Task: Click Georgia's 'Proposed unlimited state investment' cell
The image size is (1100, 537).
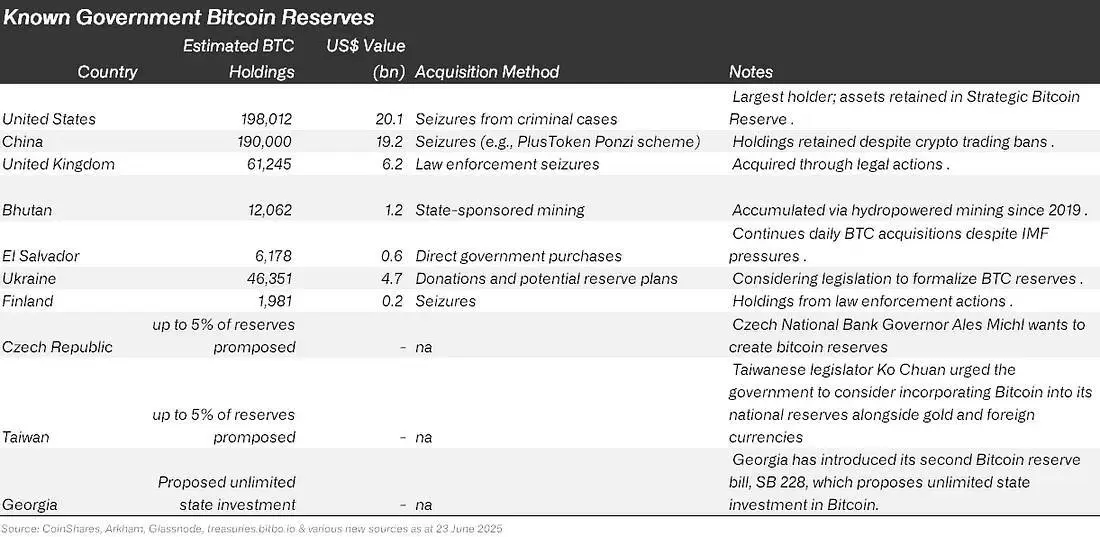Action: pyautogui.click(x=227, y=493)
